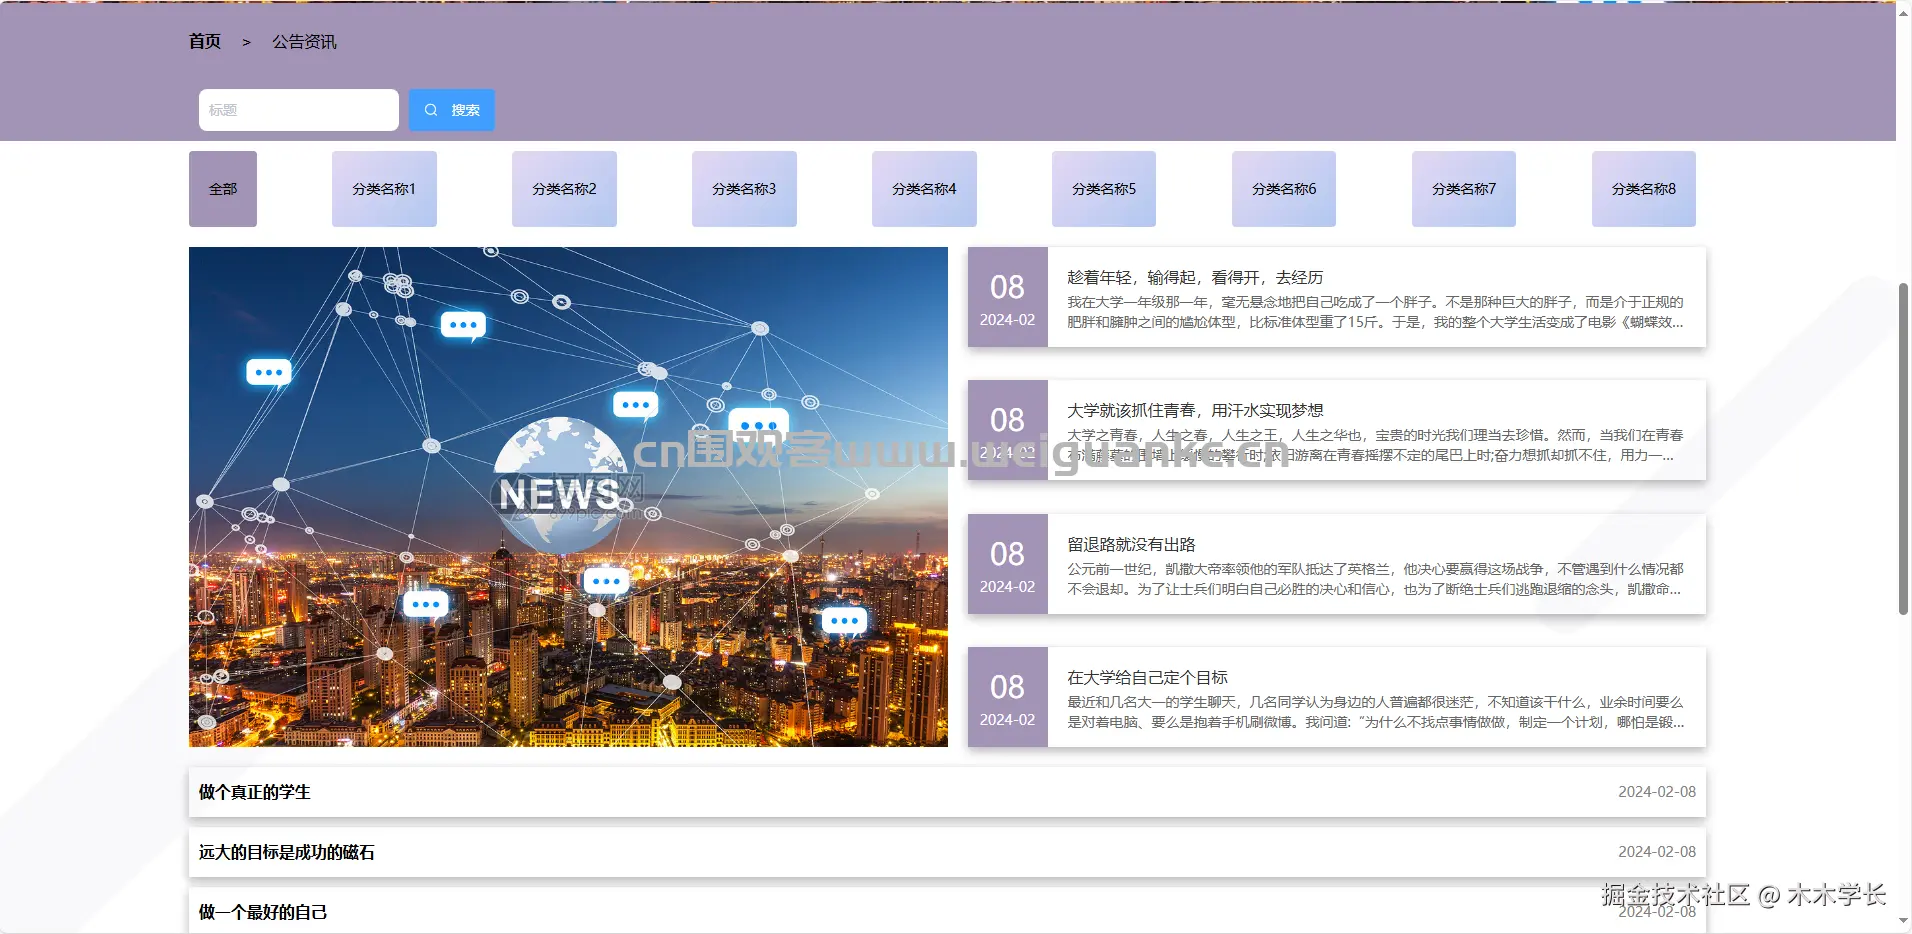Click the title search input field
The width and height of the screenshot is (1912, 934).
tap(298, 109)
